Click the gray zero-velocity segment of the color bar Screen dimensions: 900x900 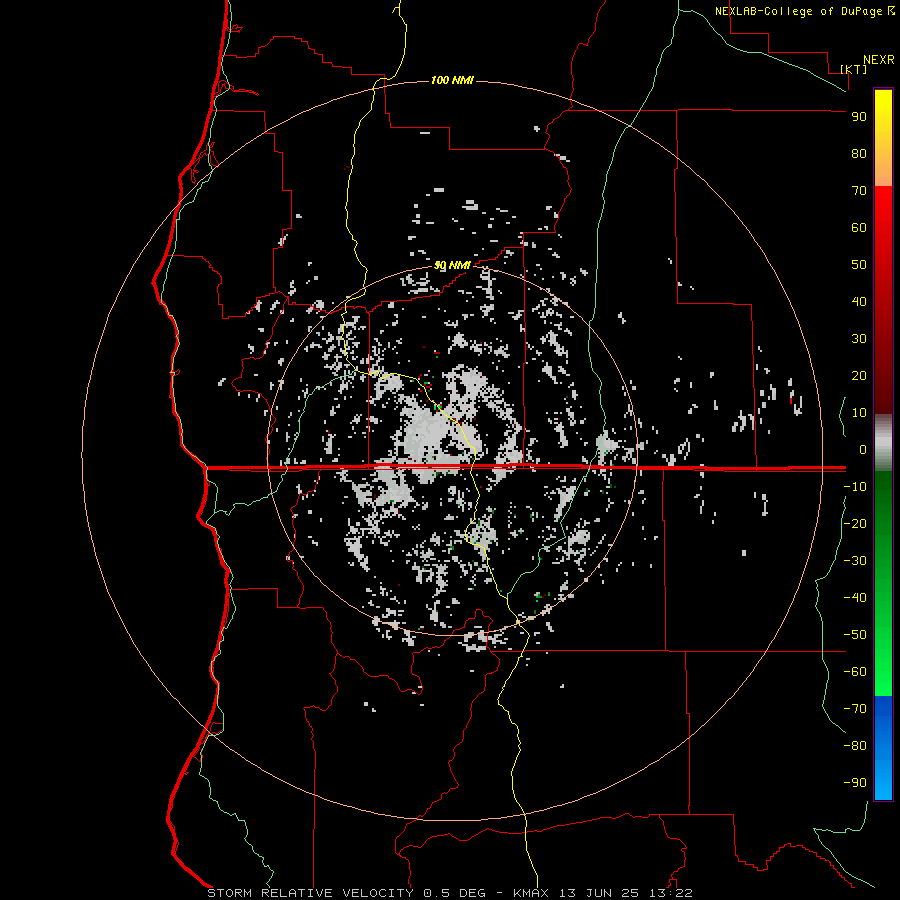(883, 443)
